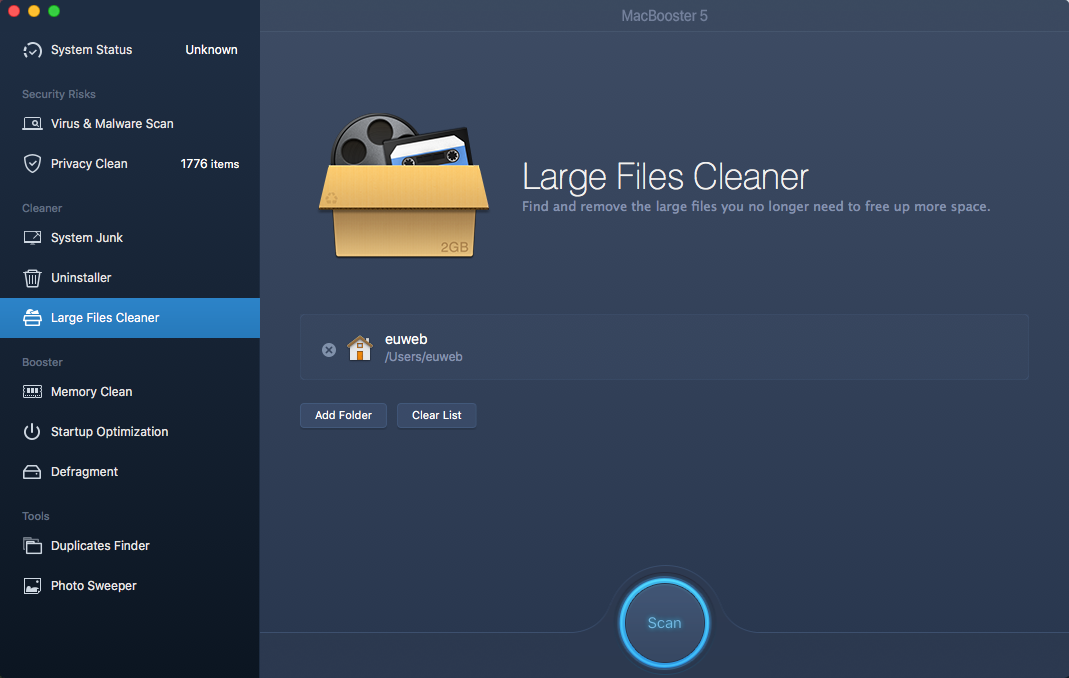Click the Privacy Clean shield icon

click(32, 164)
